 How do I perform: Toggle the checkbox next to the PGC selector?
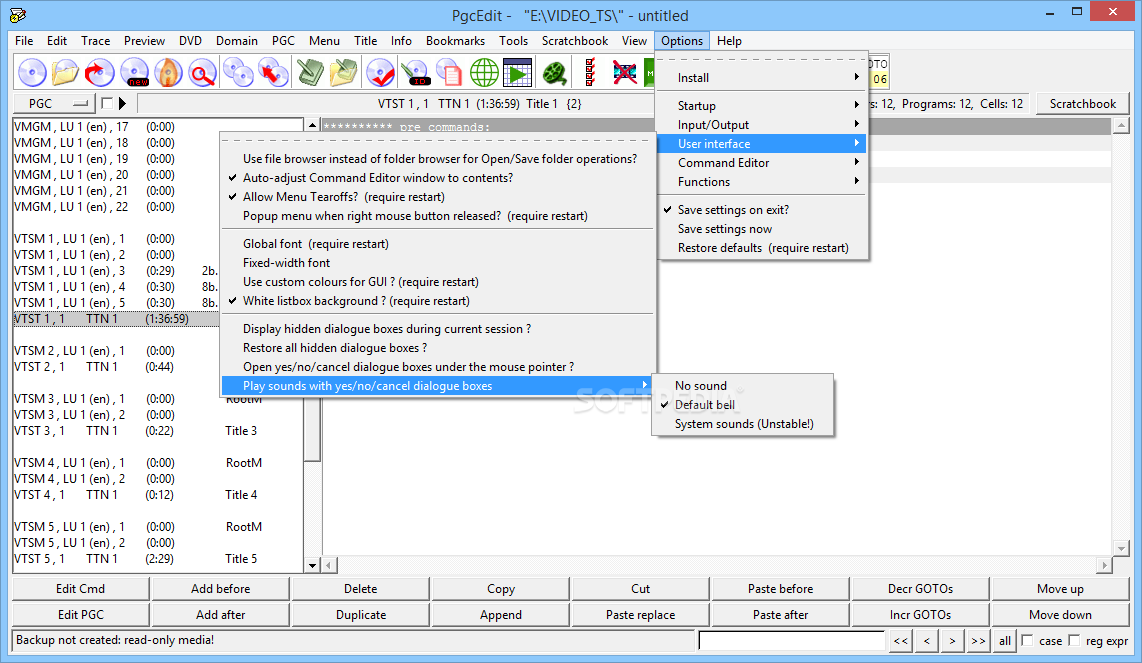pyautogui.click(x=107, y=103)
